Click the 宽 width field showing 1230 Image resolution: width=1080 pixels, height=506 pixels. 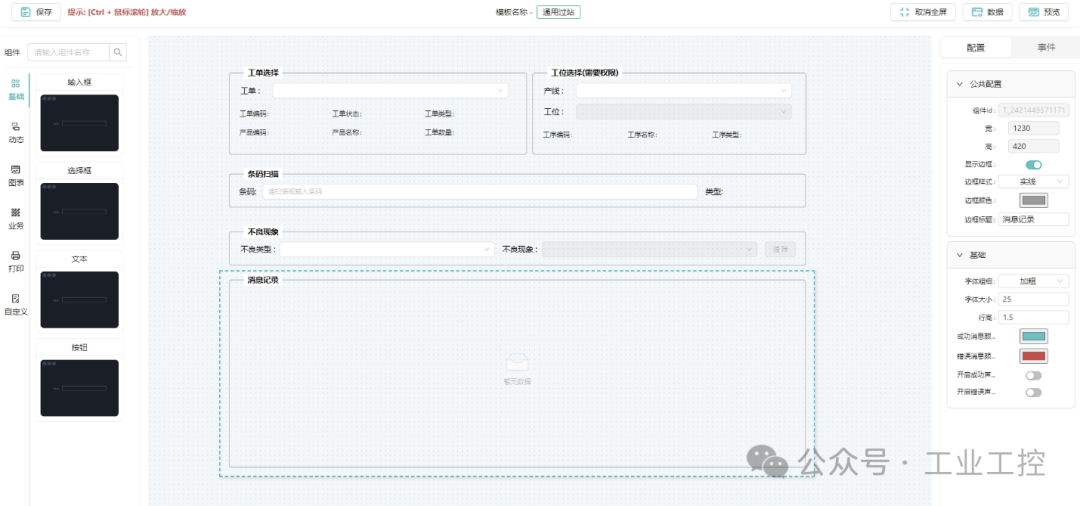[x=1034, y=128]
